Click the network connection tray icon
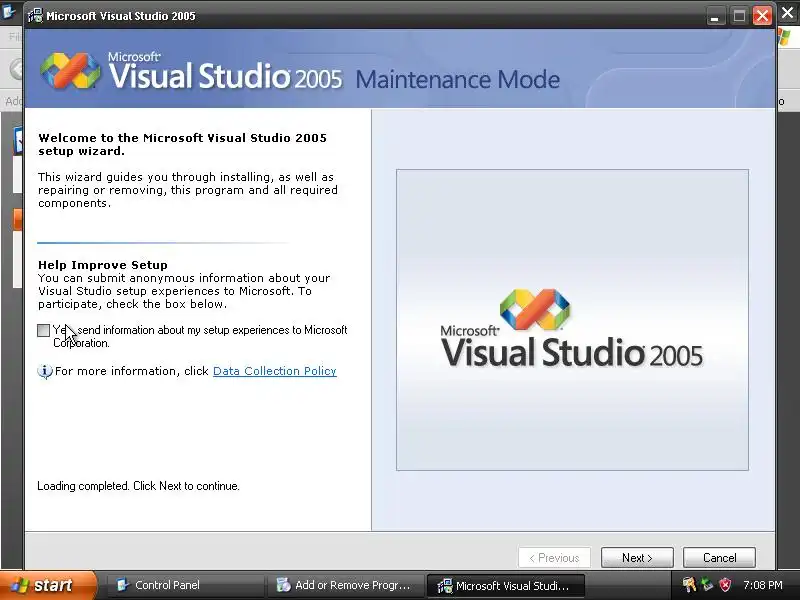This screenshot has height=600, width=800. 707,585
